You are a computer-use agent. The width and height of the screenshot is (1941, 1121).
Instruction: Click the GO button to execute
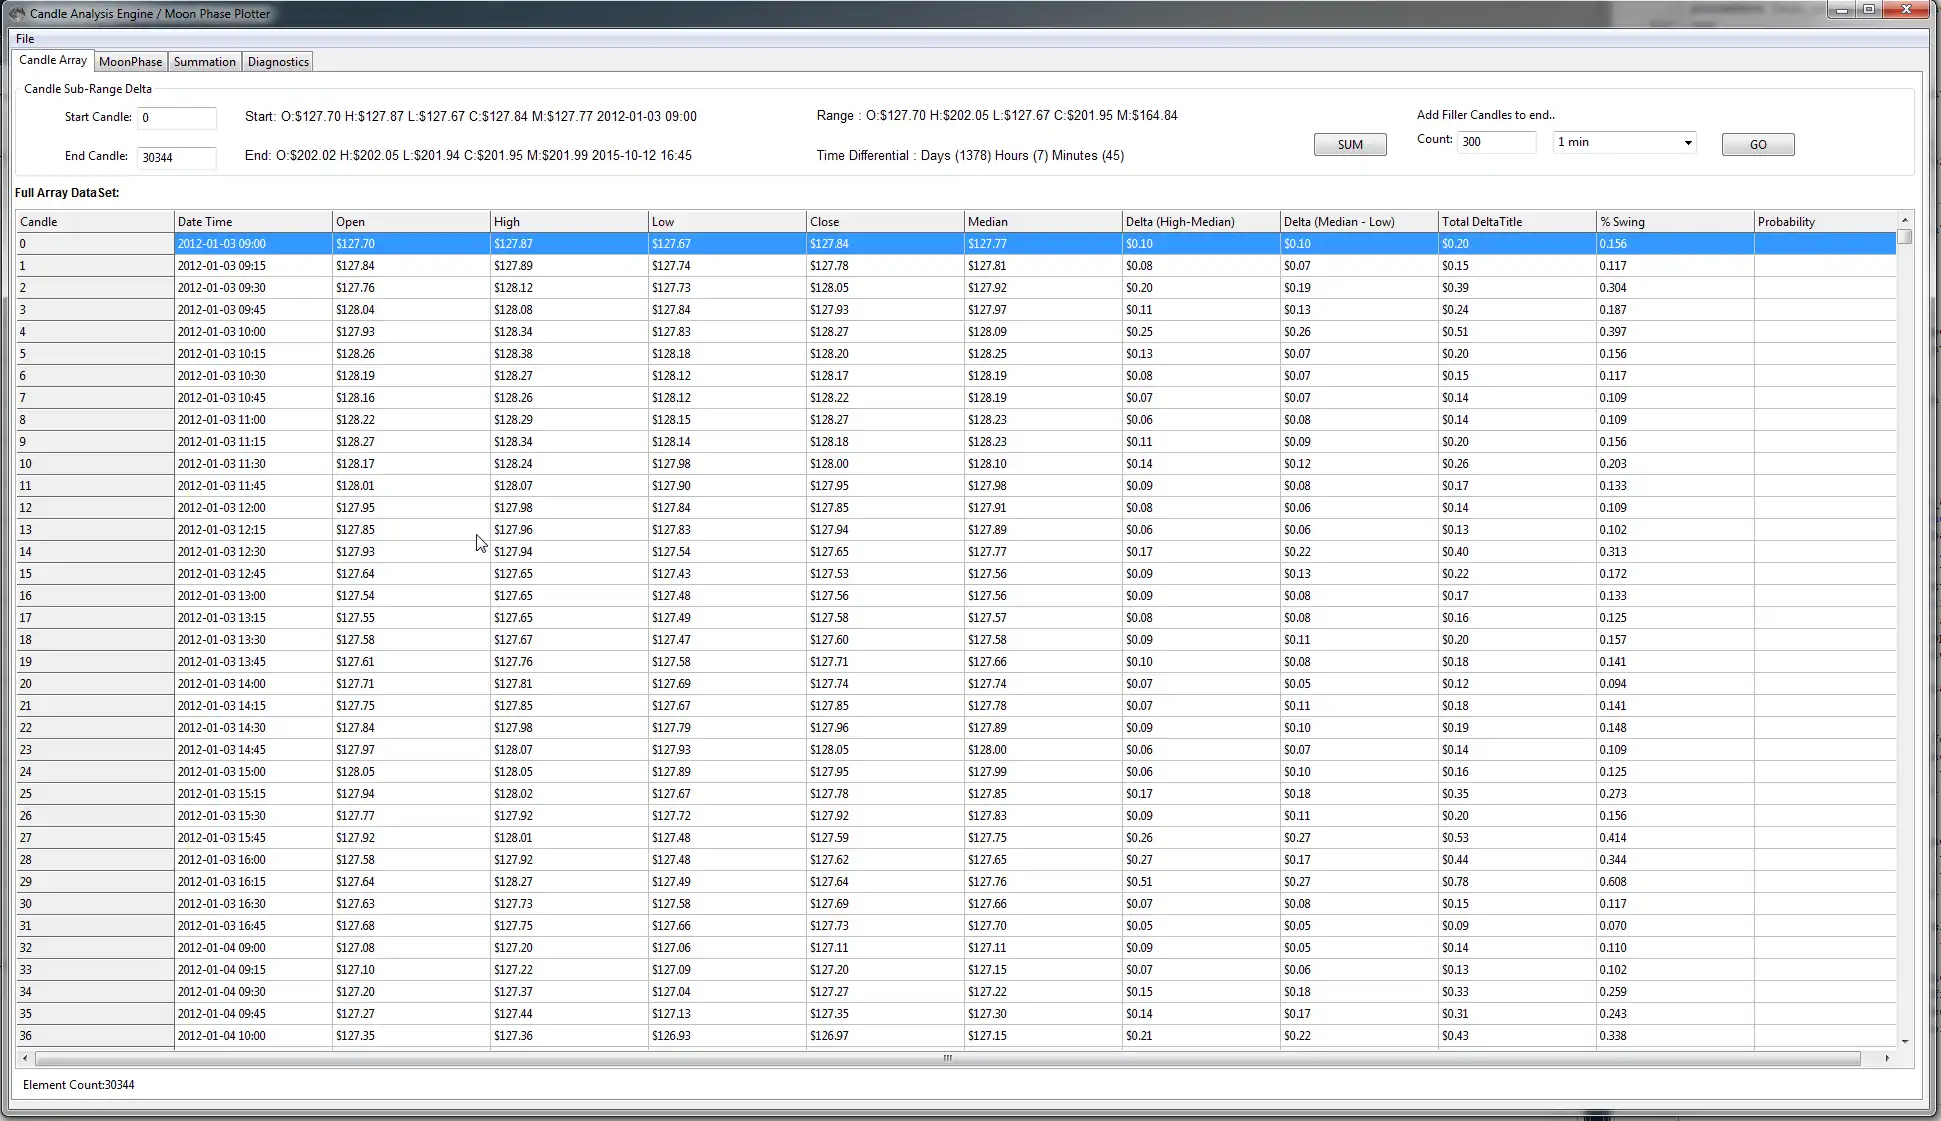[x=1760, y=143]
